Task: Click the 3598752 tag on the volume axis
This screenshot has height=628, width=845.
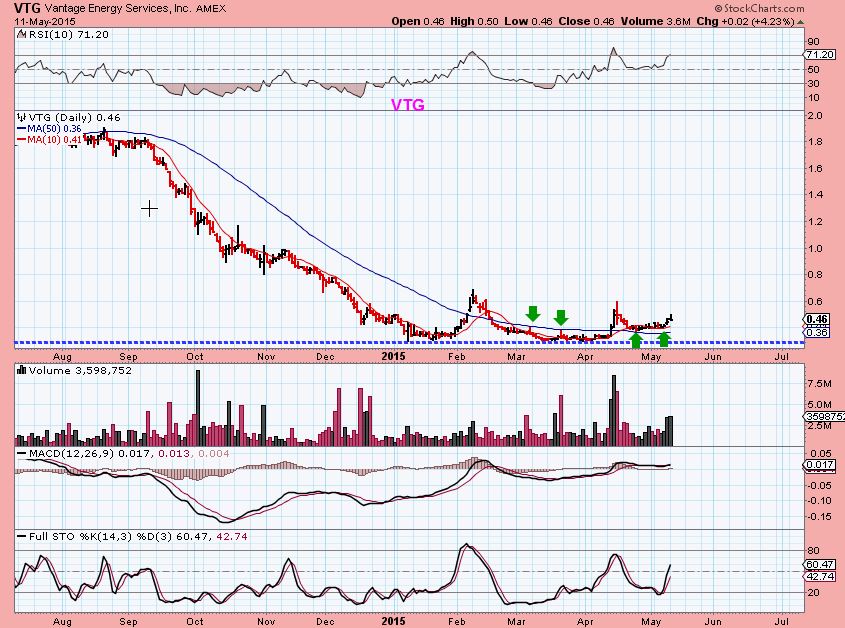Action: tap(825, 416)
